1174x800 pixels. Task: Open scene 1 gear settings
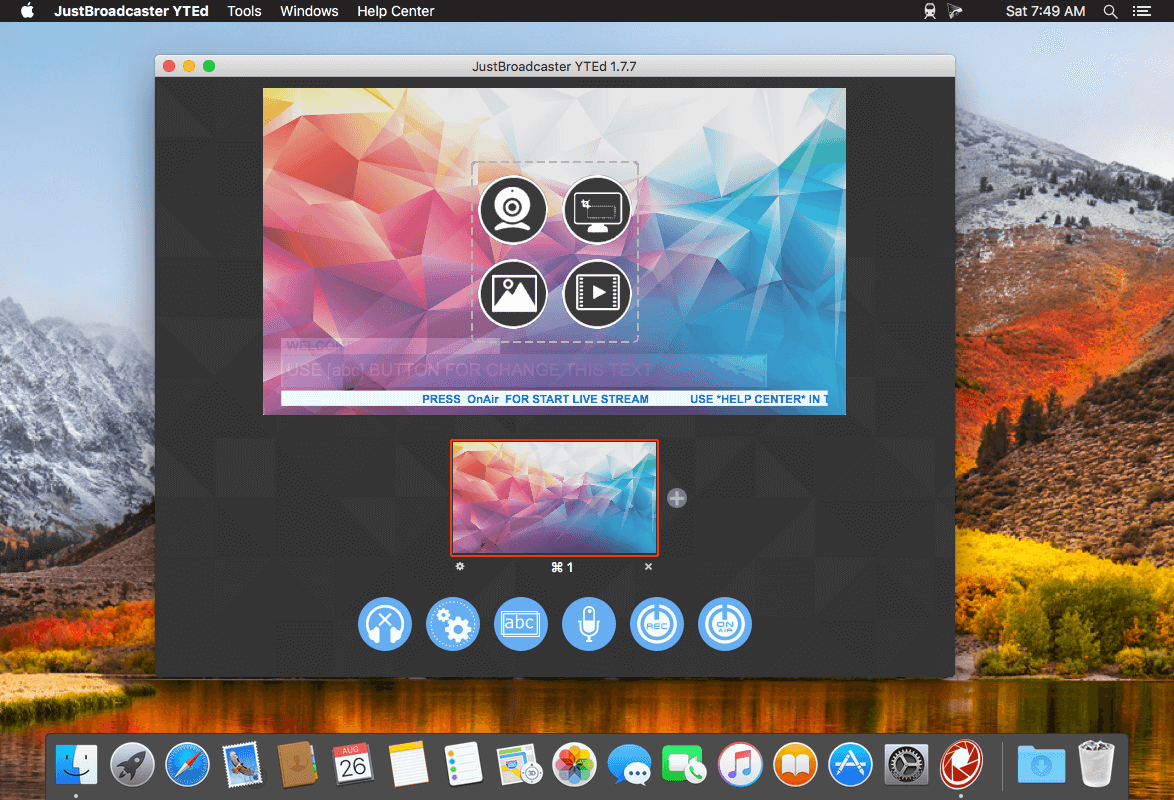point(460,567)
